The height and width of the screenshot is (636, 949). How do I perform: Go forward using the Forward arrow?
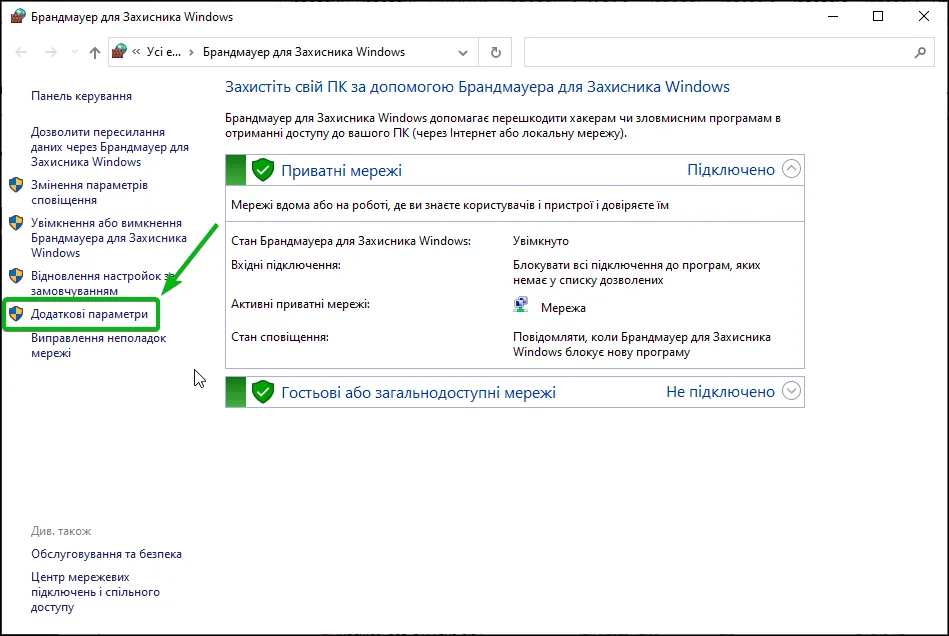(51, 53)
